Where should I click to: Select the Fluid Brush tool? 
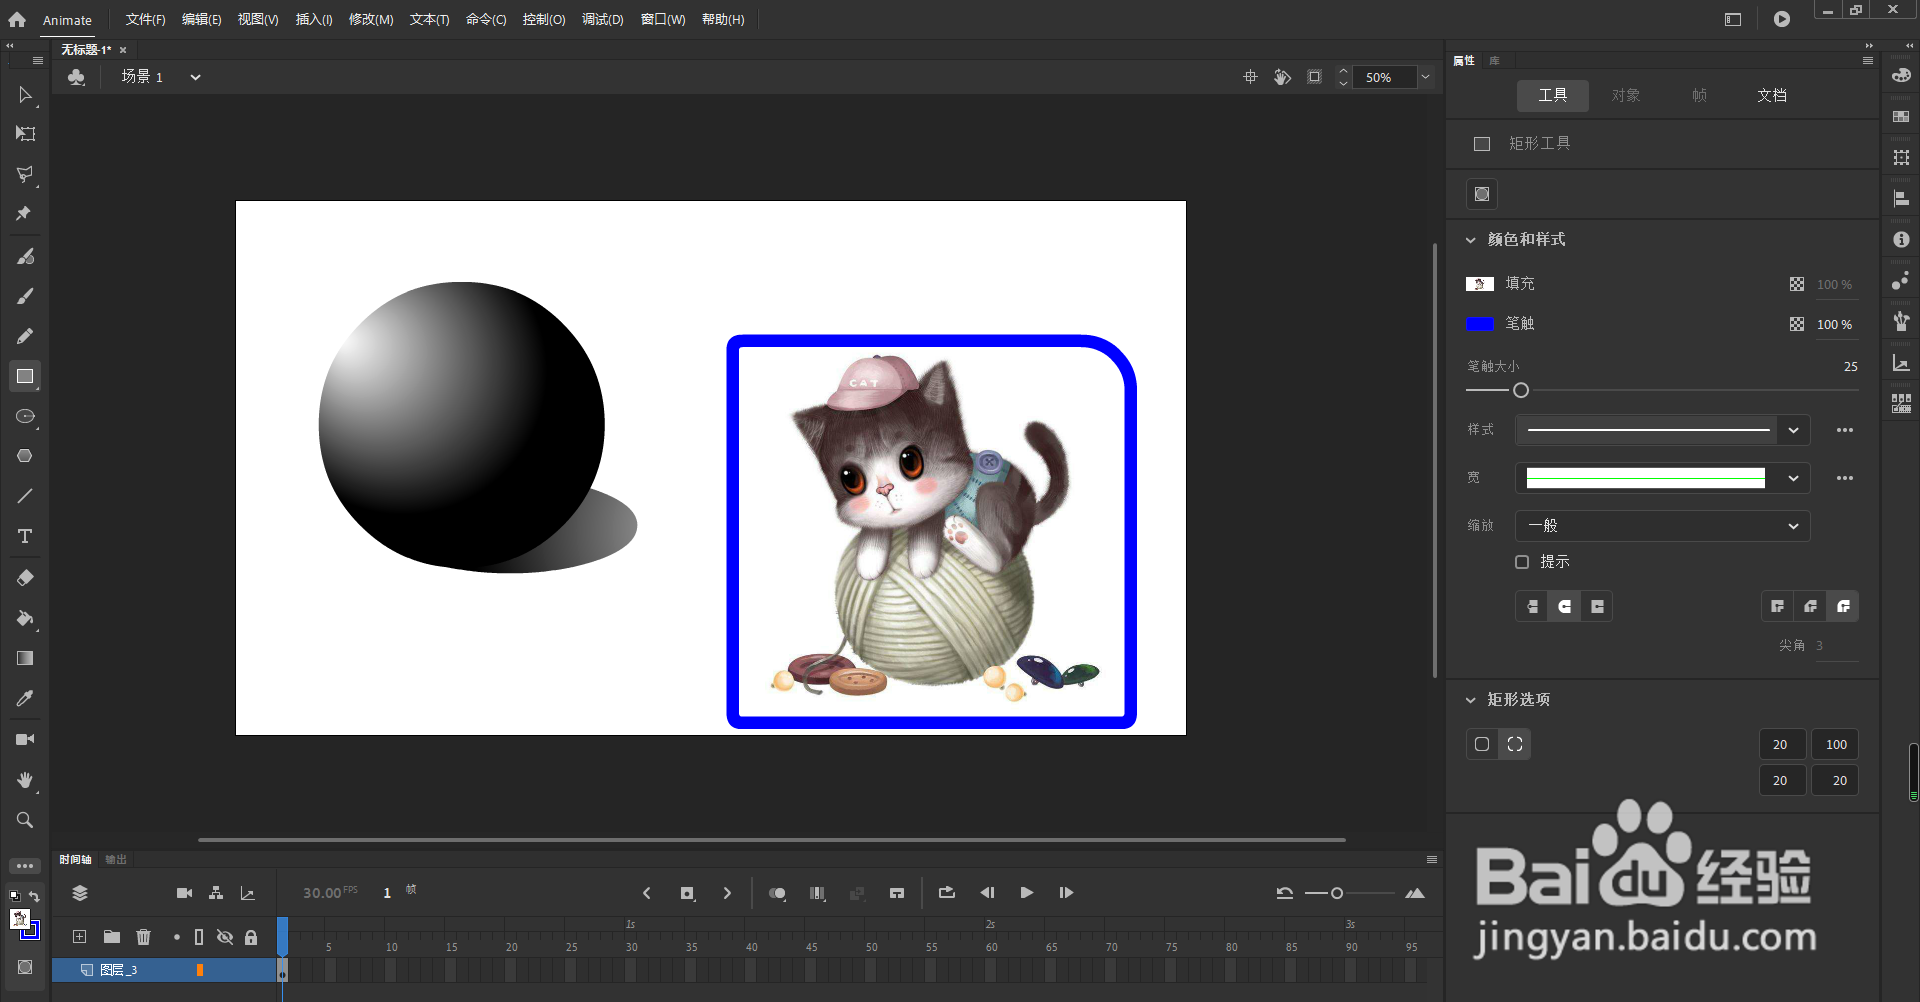pos(25,257)
